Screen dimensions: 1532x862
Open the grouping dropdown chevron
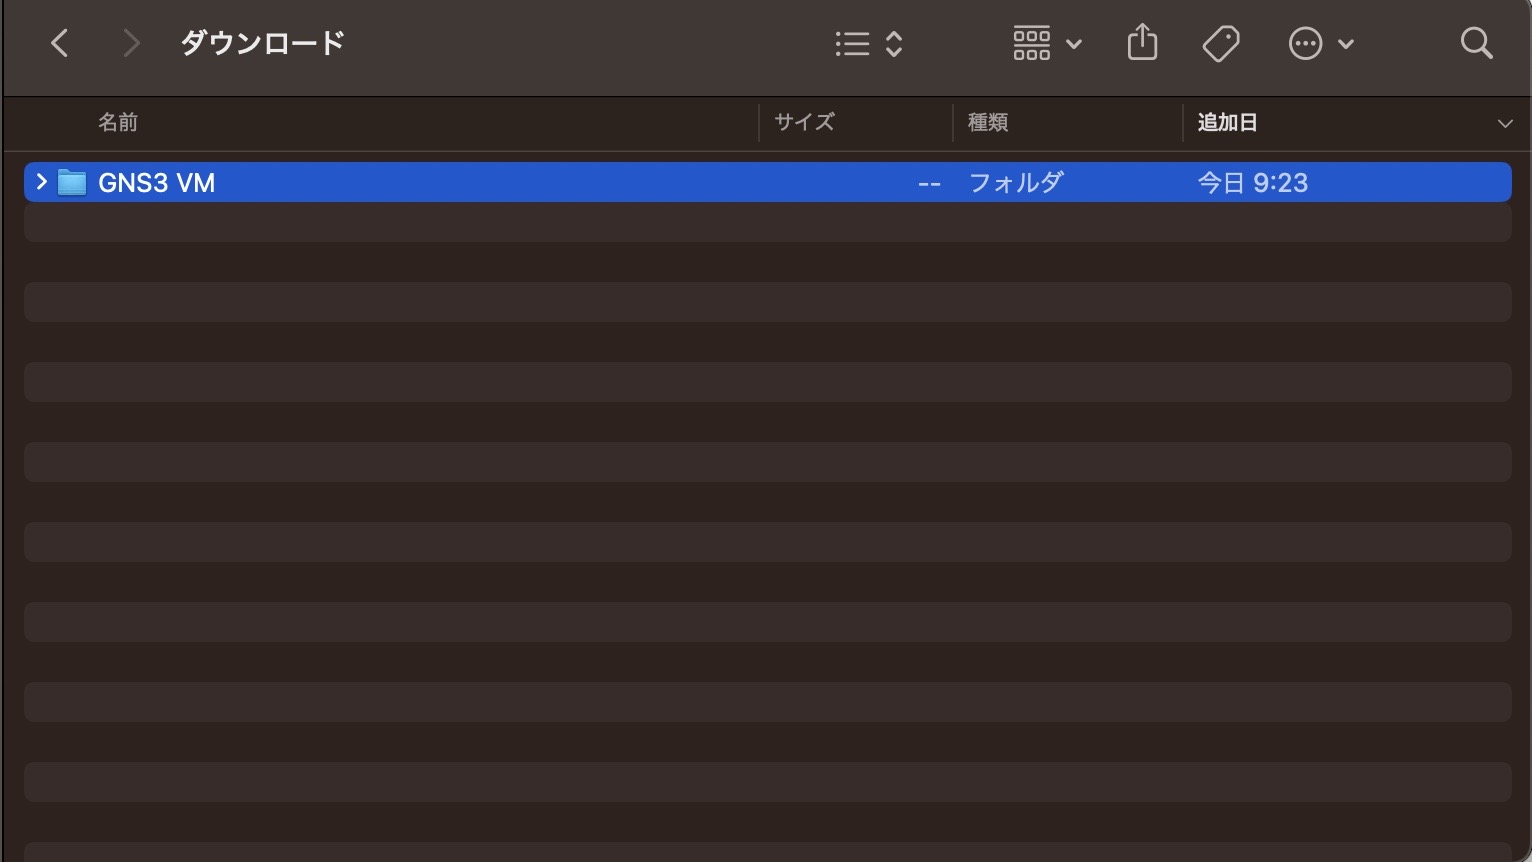coord(1074,45)
